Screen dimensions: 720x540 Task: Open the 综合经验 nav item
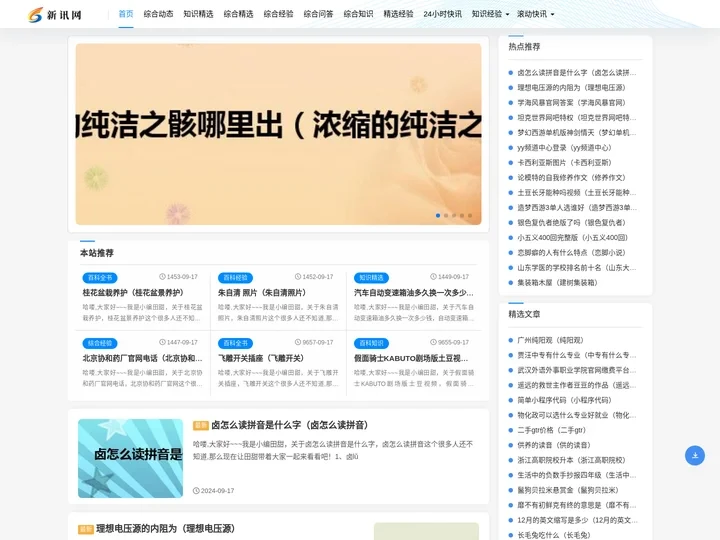click(x=278, y=14)
